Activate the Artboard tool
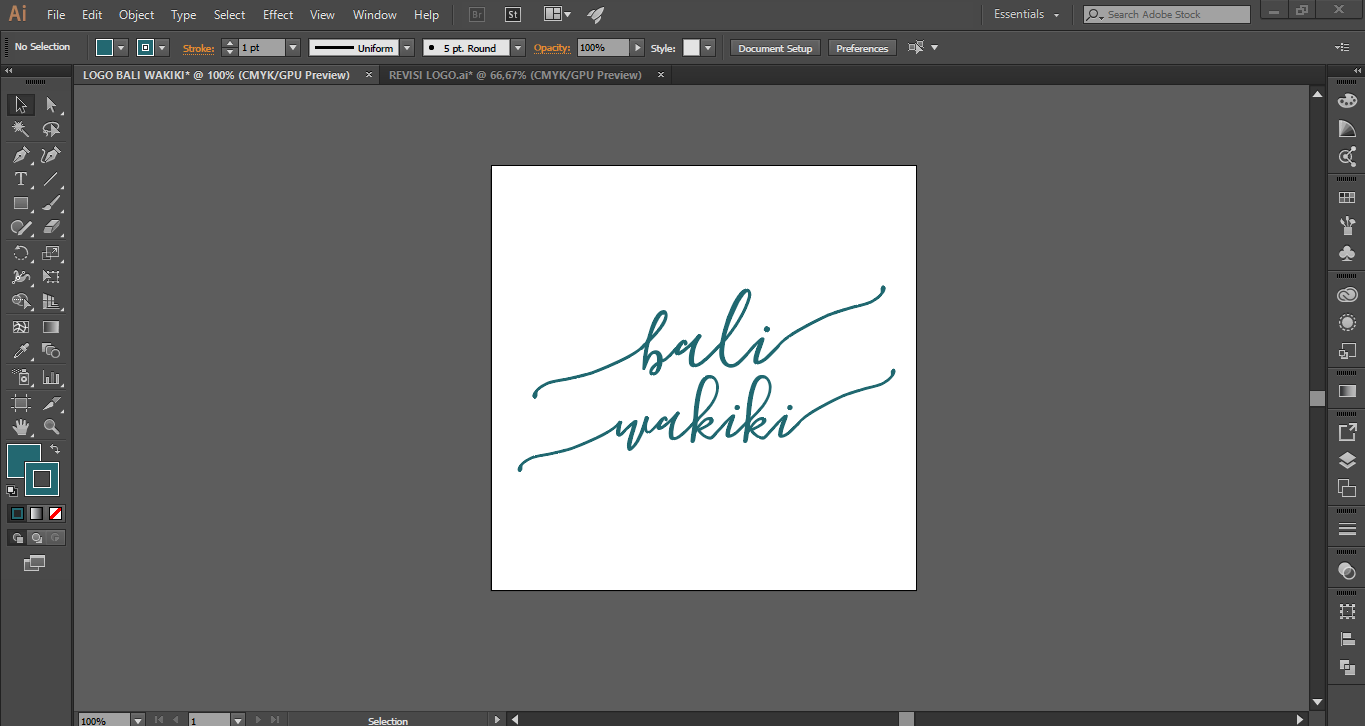The height and width of the screenshot is (726, 1365). [x=21, y=403]
